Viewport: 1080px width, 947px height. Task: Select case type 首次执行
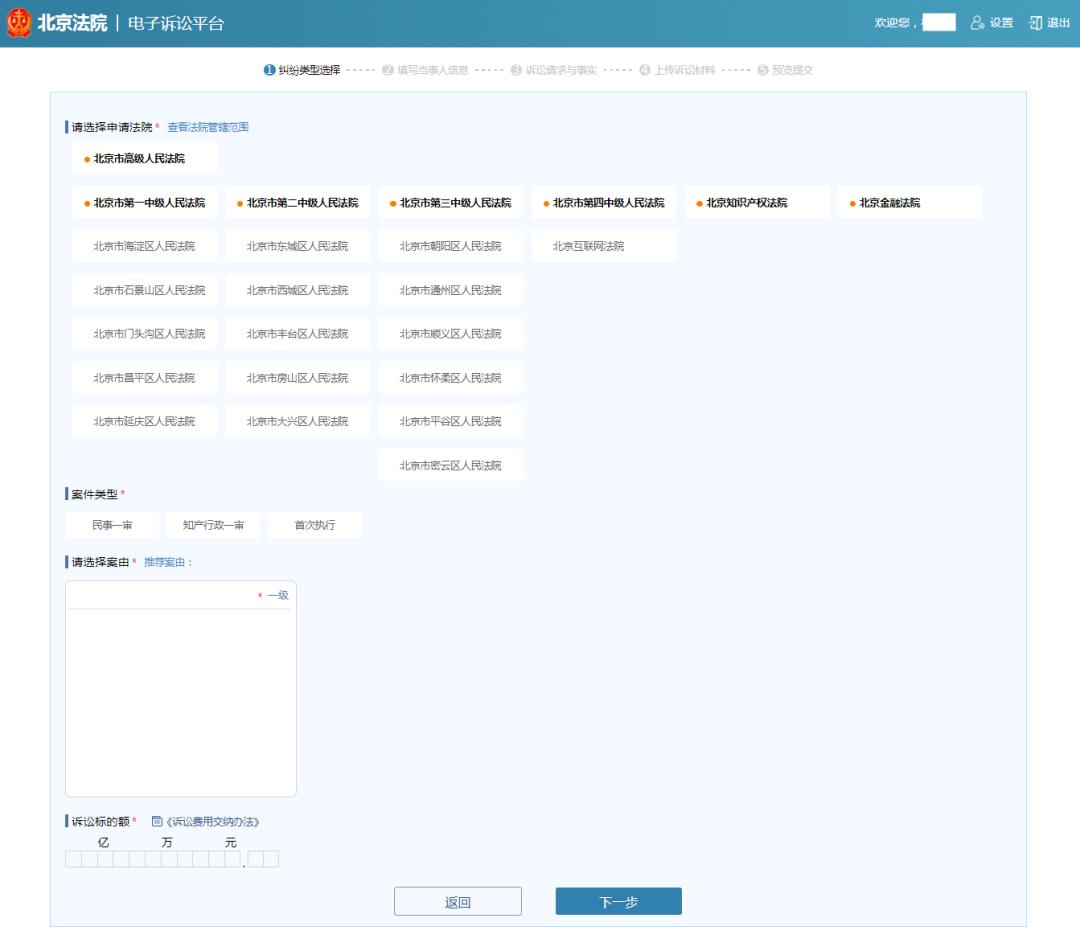315,525
